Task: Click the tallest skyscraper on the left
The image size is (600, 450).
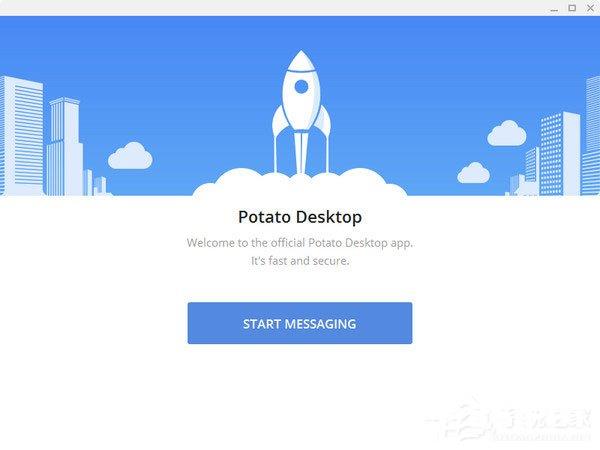Action: click(21, 136)
